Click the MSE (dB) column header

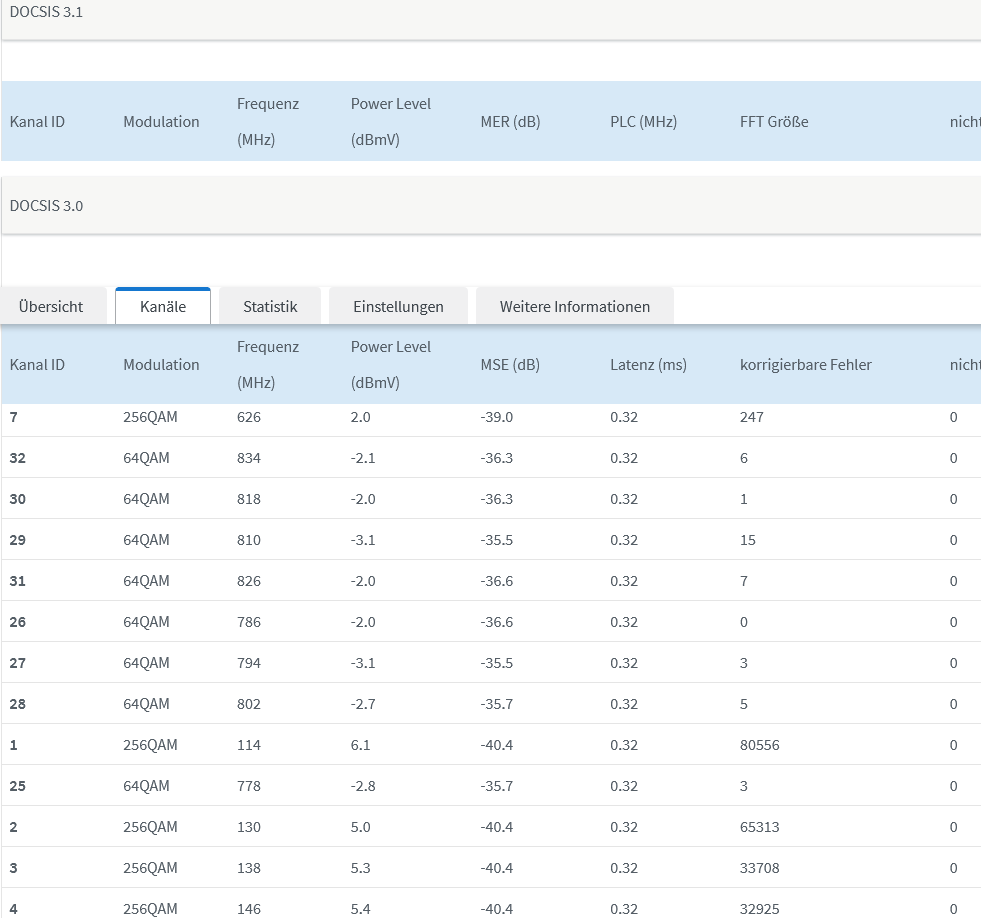point(510,365)
